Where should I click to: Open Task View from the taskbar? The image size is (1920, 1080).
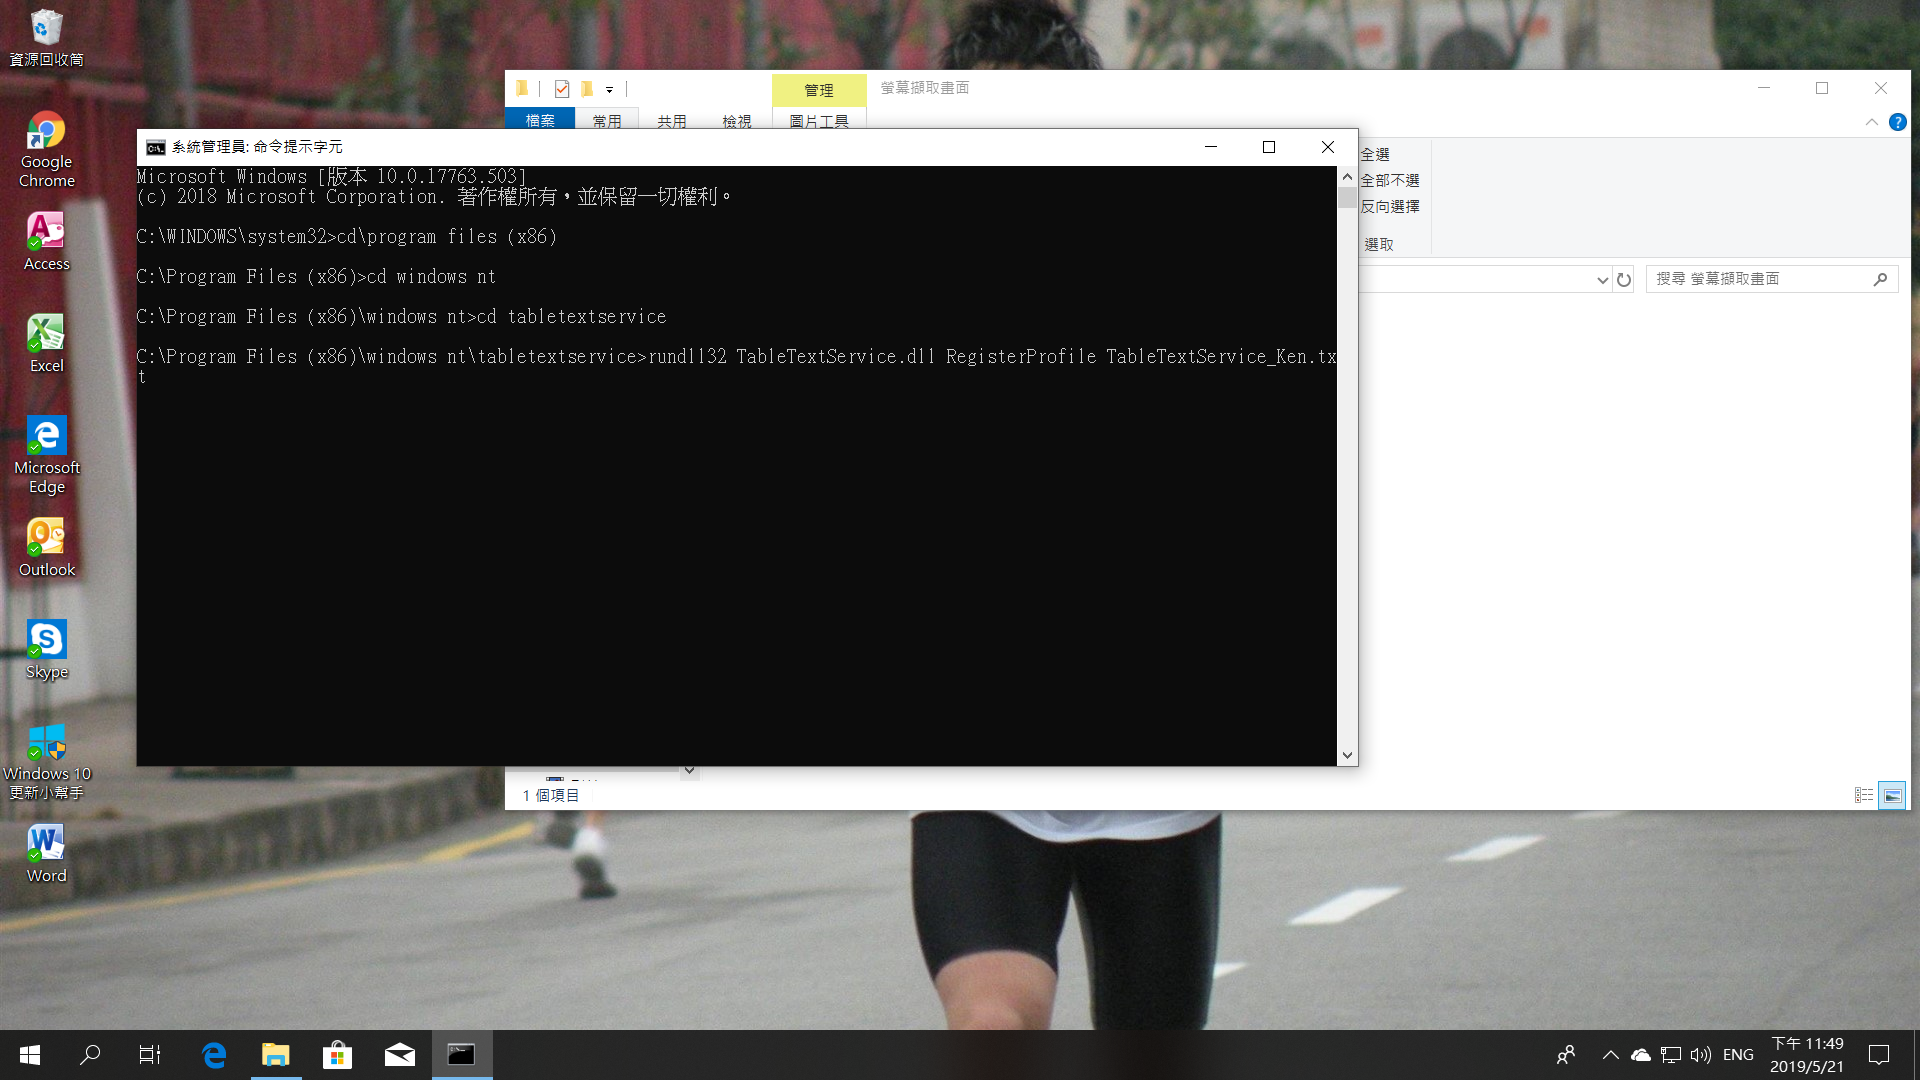coord(150,1054)
